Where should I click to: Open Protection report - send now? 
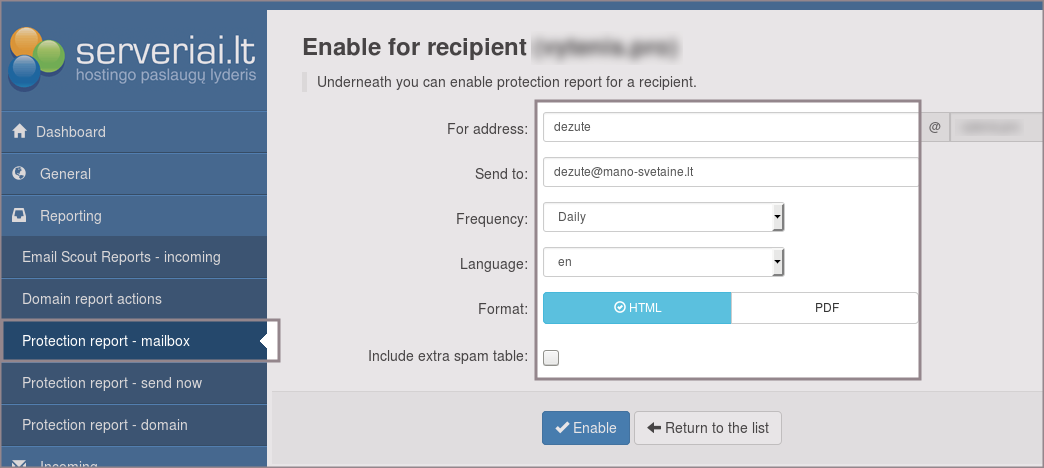112,383
